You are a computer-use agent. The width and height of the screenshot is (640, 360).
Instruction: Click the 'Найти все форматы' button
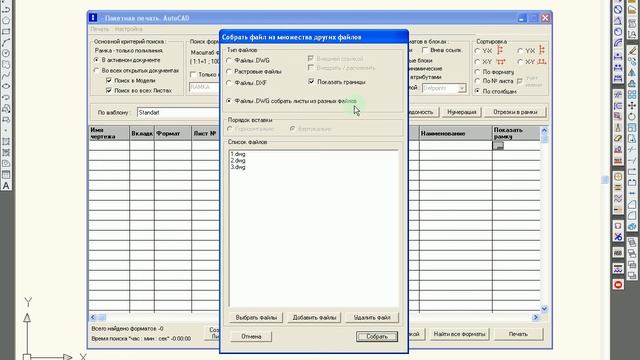pos(459,334)
